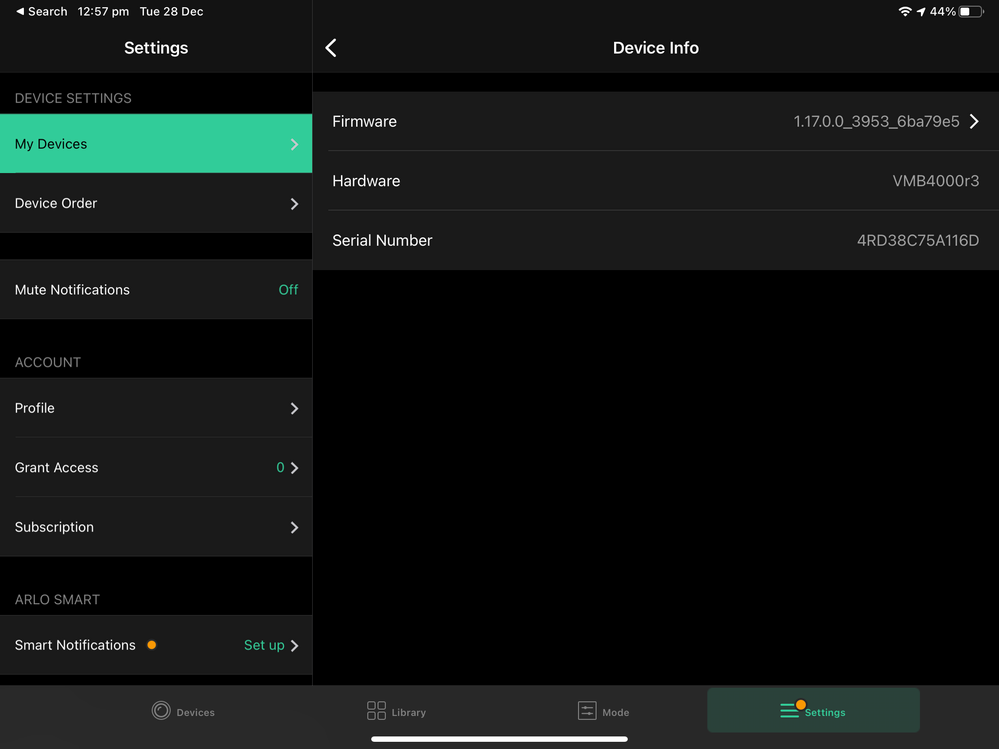Return to Search via the status bar back link
999x749 pixels.
42,11
